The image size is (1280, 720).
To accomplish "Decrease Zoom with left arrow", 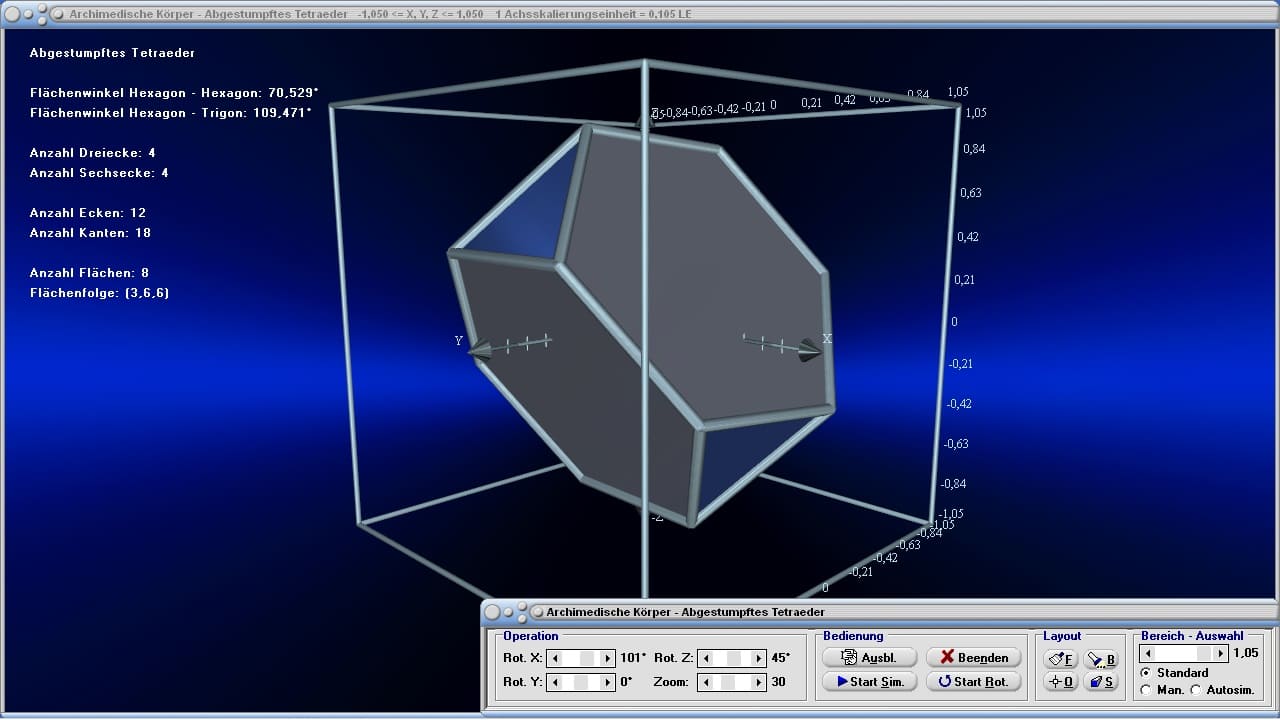I will pyautogui.click(x=705, y=682).
